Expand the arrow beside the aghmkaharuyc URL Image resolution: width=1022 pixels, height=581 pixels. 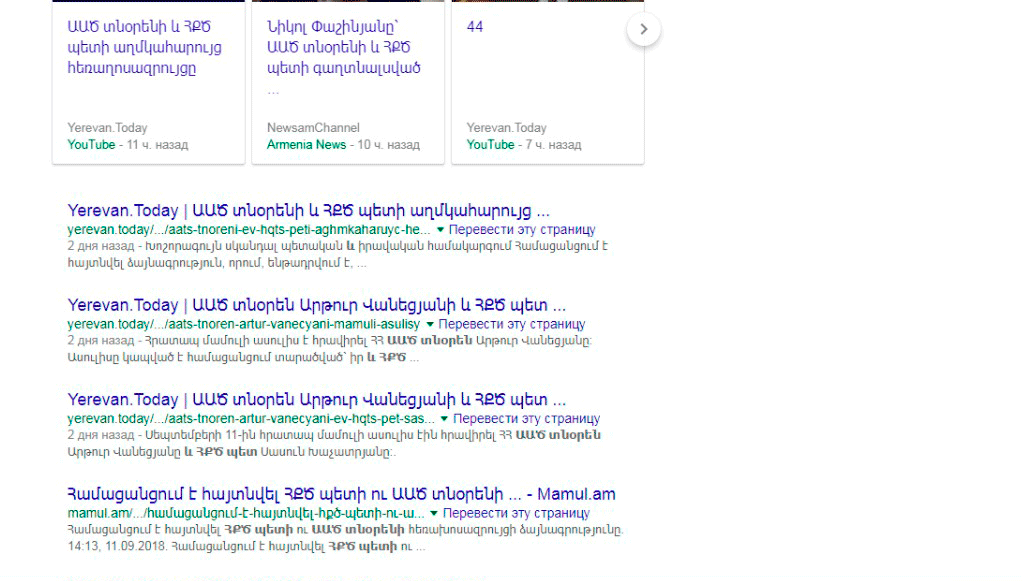click(439, 230)
